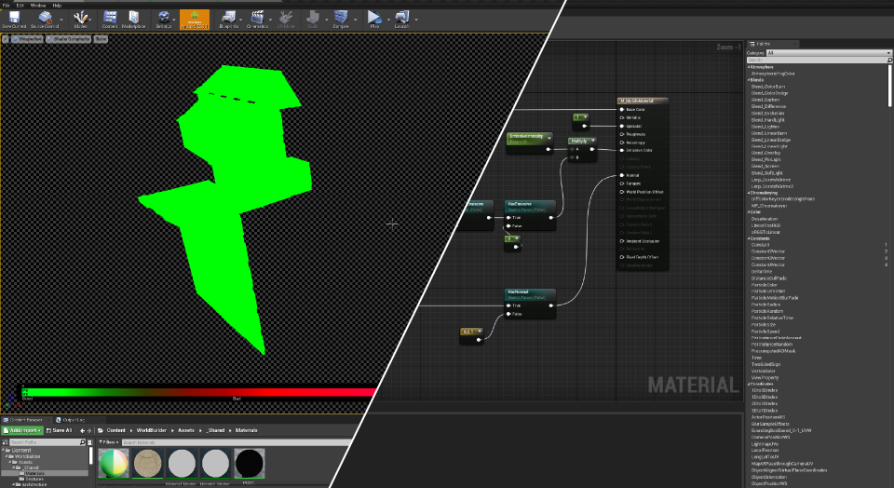This screenshot has width=894, height=488.
Task: Click the Play toolbar icon
Action: click(374, 19)
